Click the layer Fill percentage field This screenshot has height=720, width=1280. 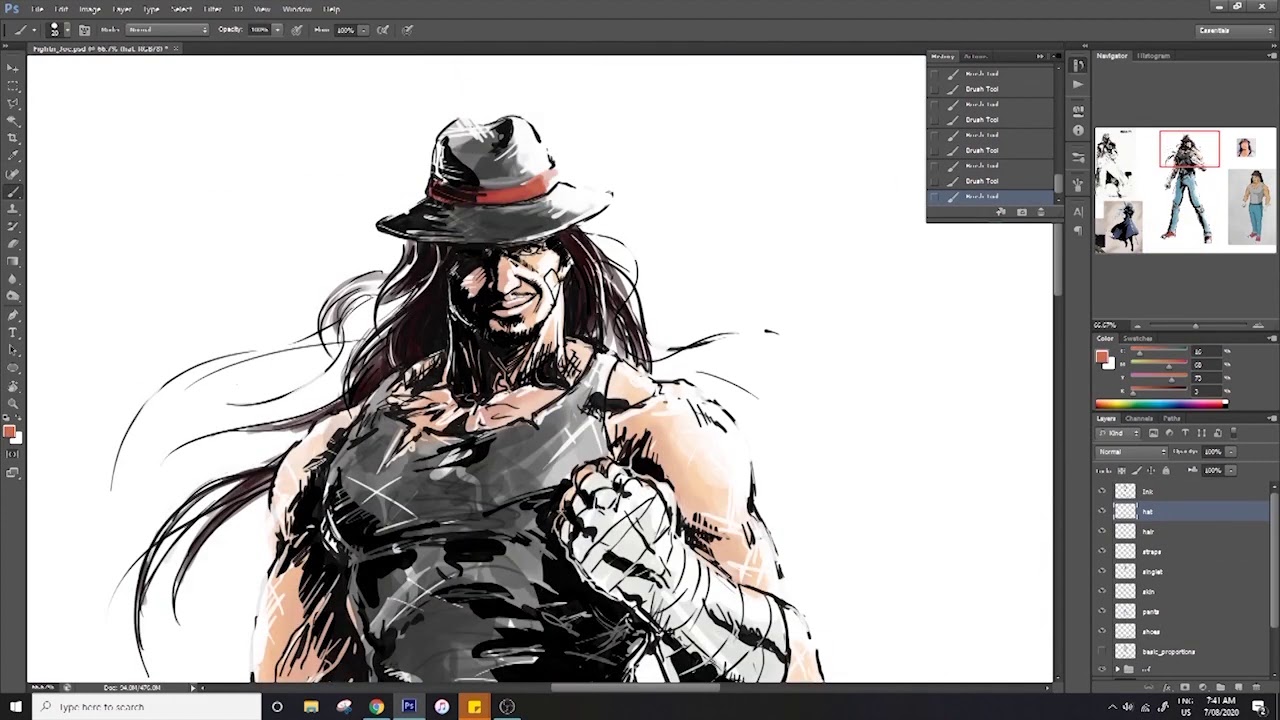[1212, 470]
